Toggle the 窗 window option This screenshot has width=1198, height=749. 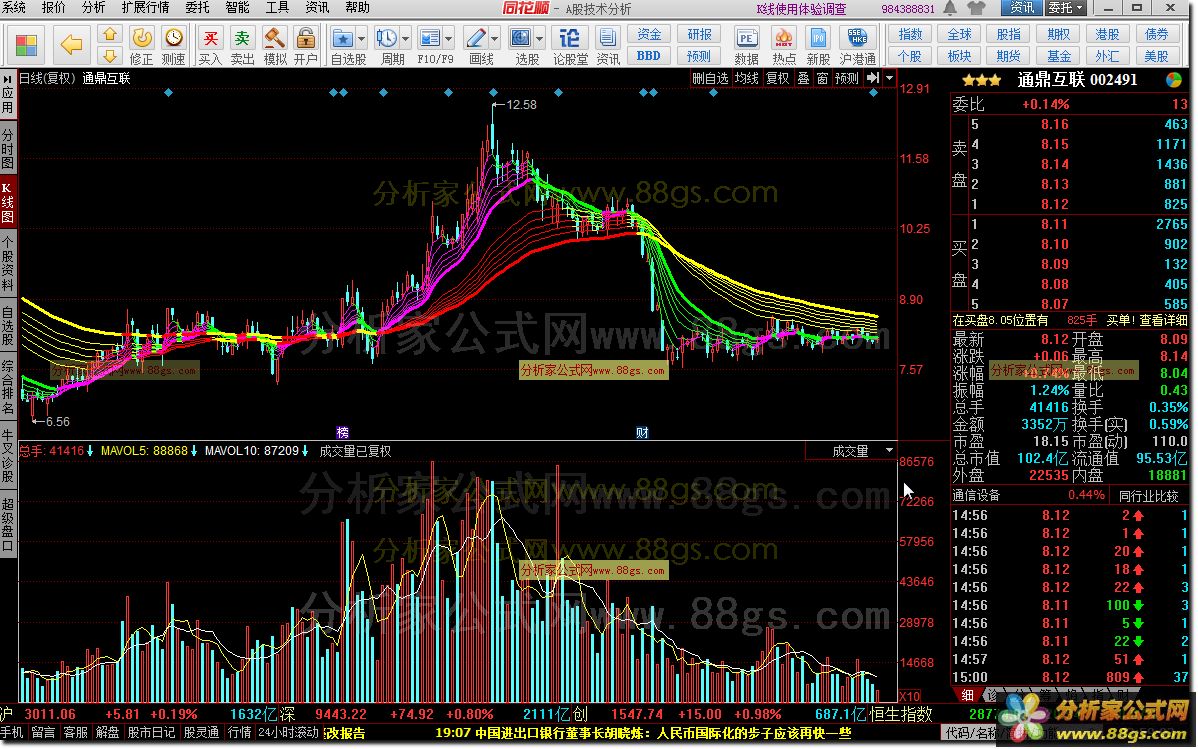pos(822,78)
